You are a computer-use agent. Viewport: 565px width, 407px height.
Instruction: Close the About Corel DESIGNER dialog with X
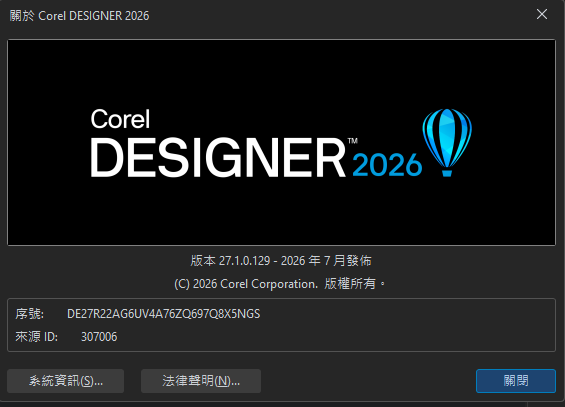pyautogui.click(x=542, y=14)
